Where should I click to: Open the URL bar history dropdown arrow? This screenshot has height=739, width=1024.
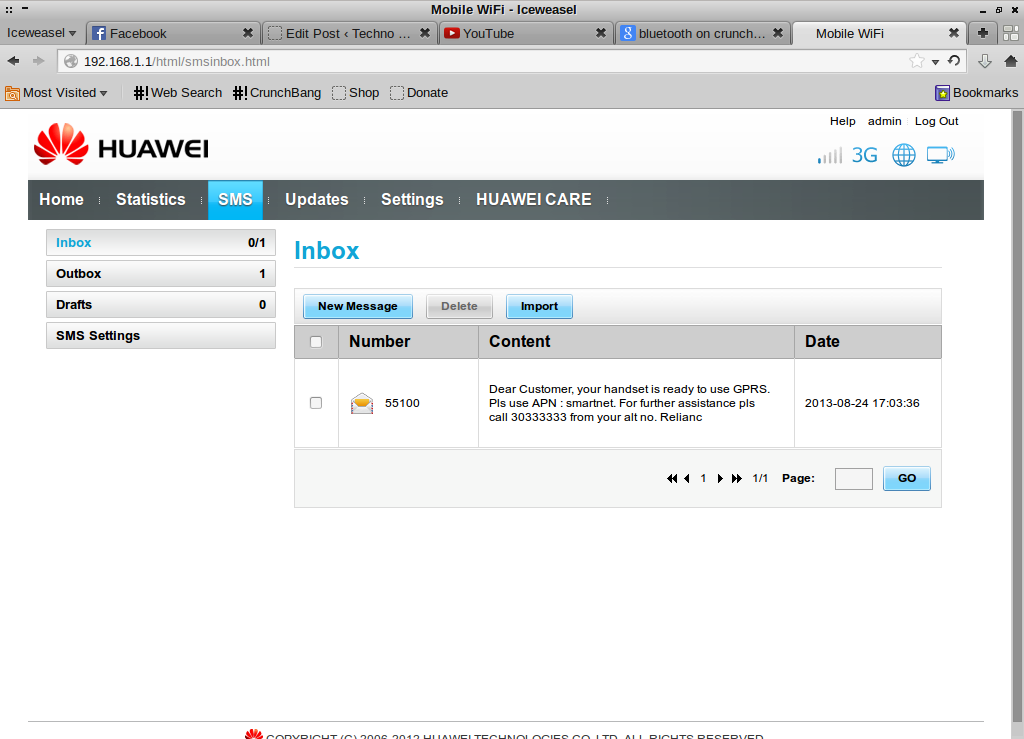point(936,62)
